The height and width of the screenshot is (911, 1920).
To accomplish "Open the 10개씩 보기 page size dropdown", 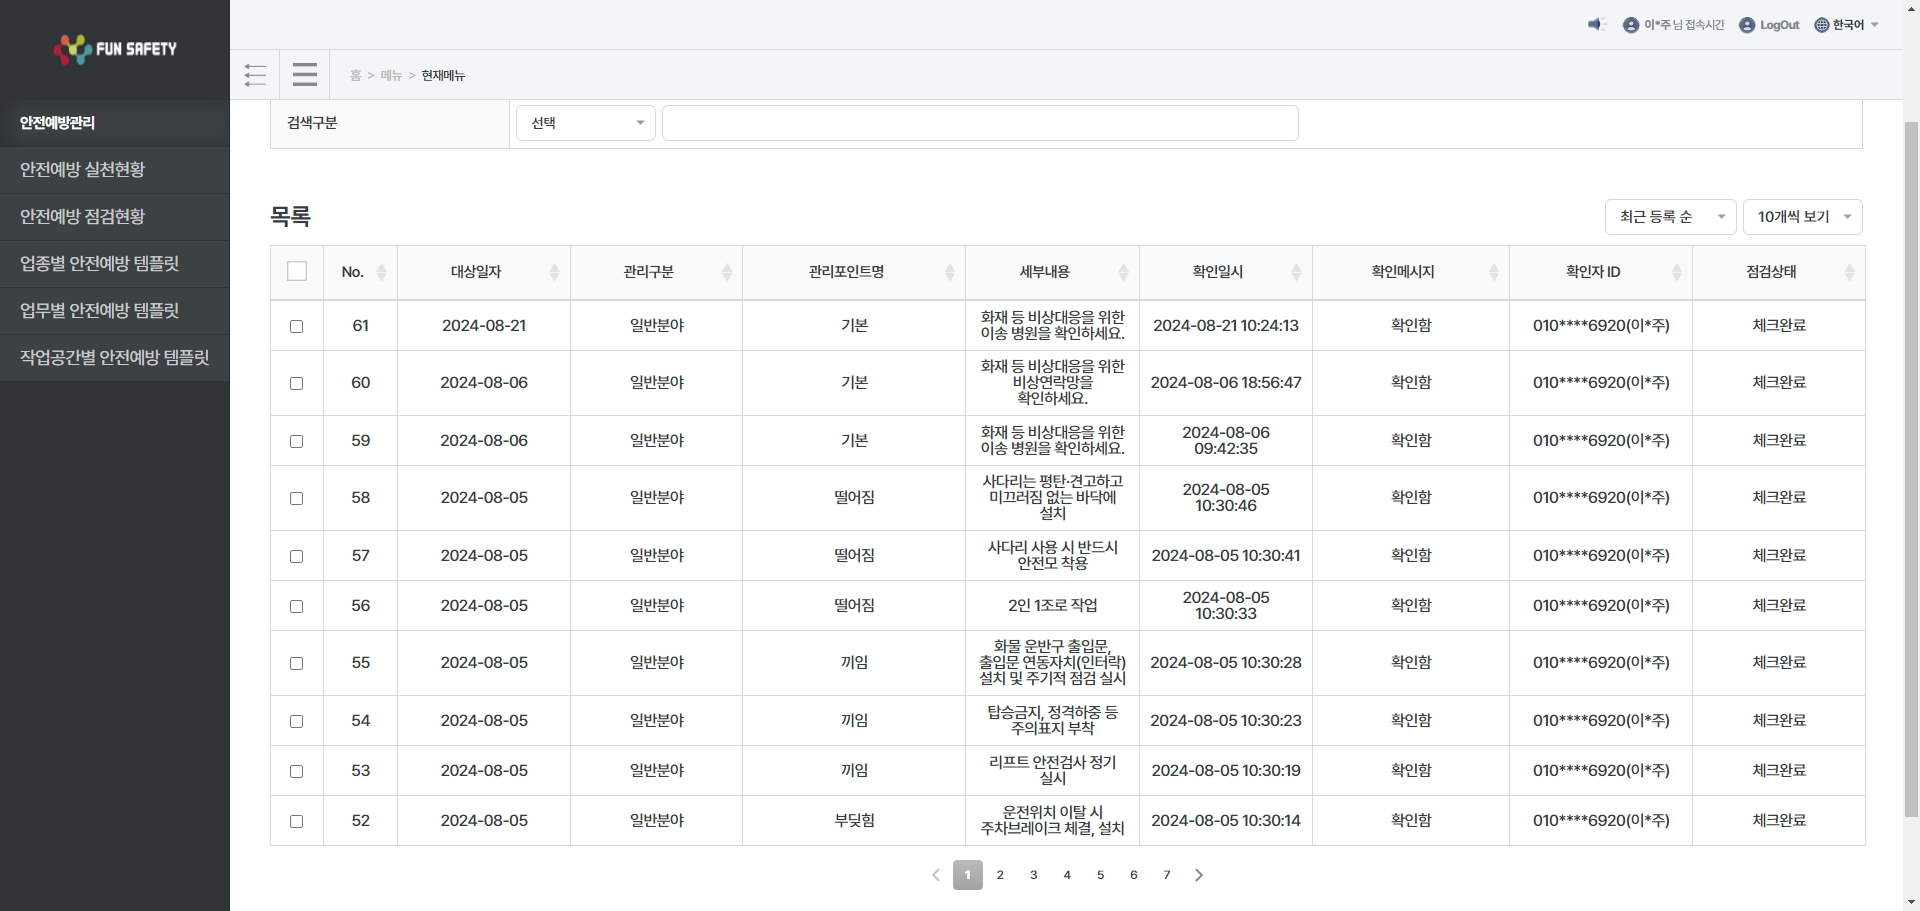I will coord(1803,217).
